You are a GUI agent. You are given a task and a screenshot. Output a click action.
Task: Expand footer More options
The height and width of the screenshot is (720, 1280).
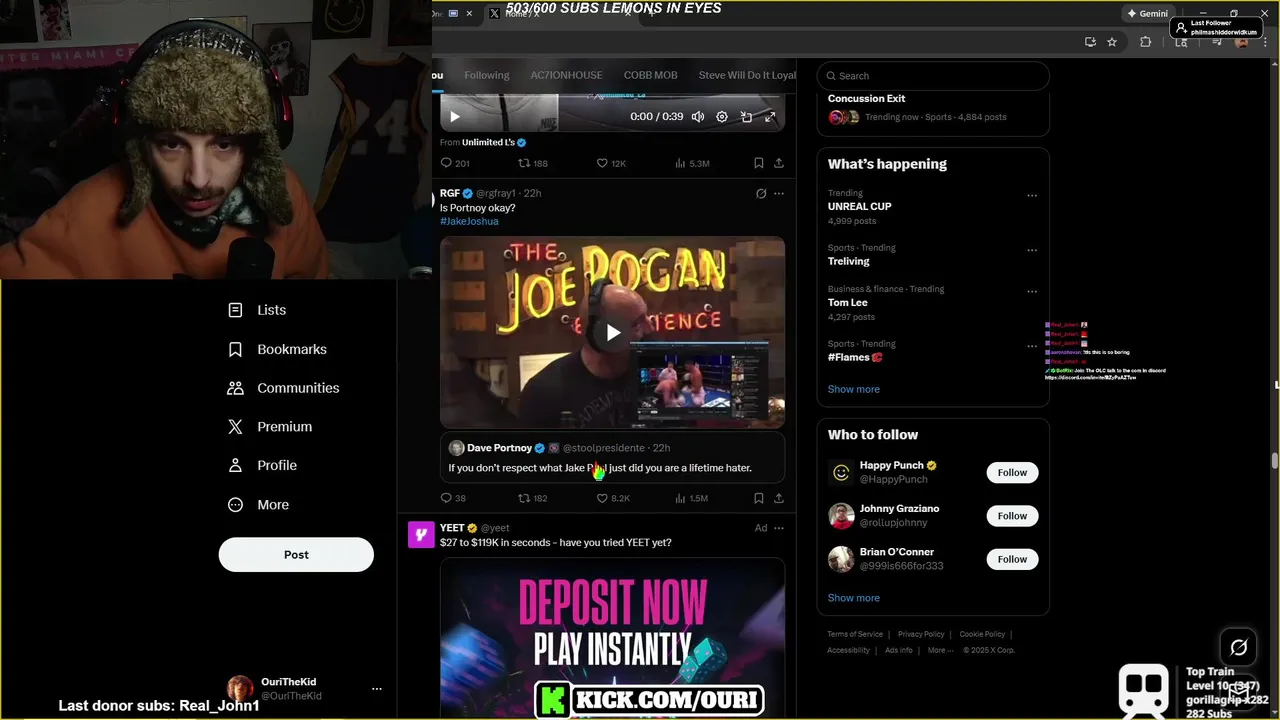point(939,650)
